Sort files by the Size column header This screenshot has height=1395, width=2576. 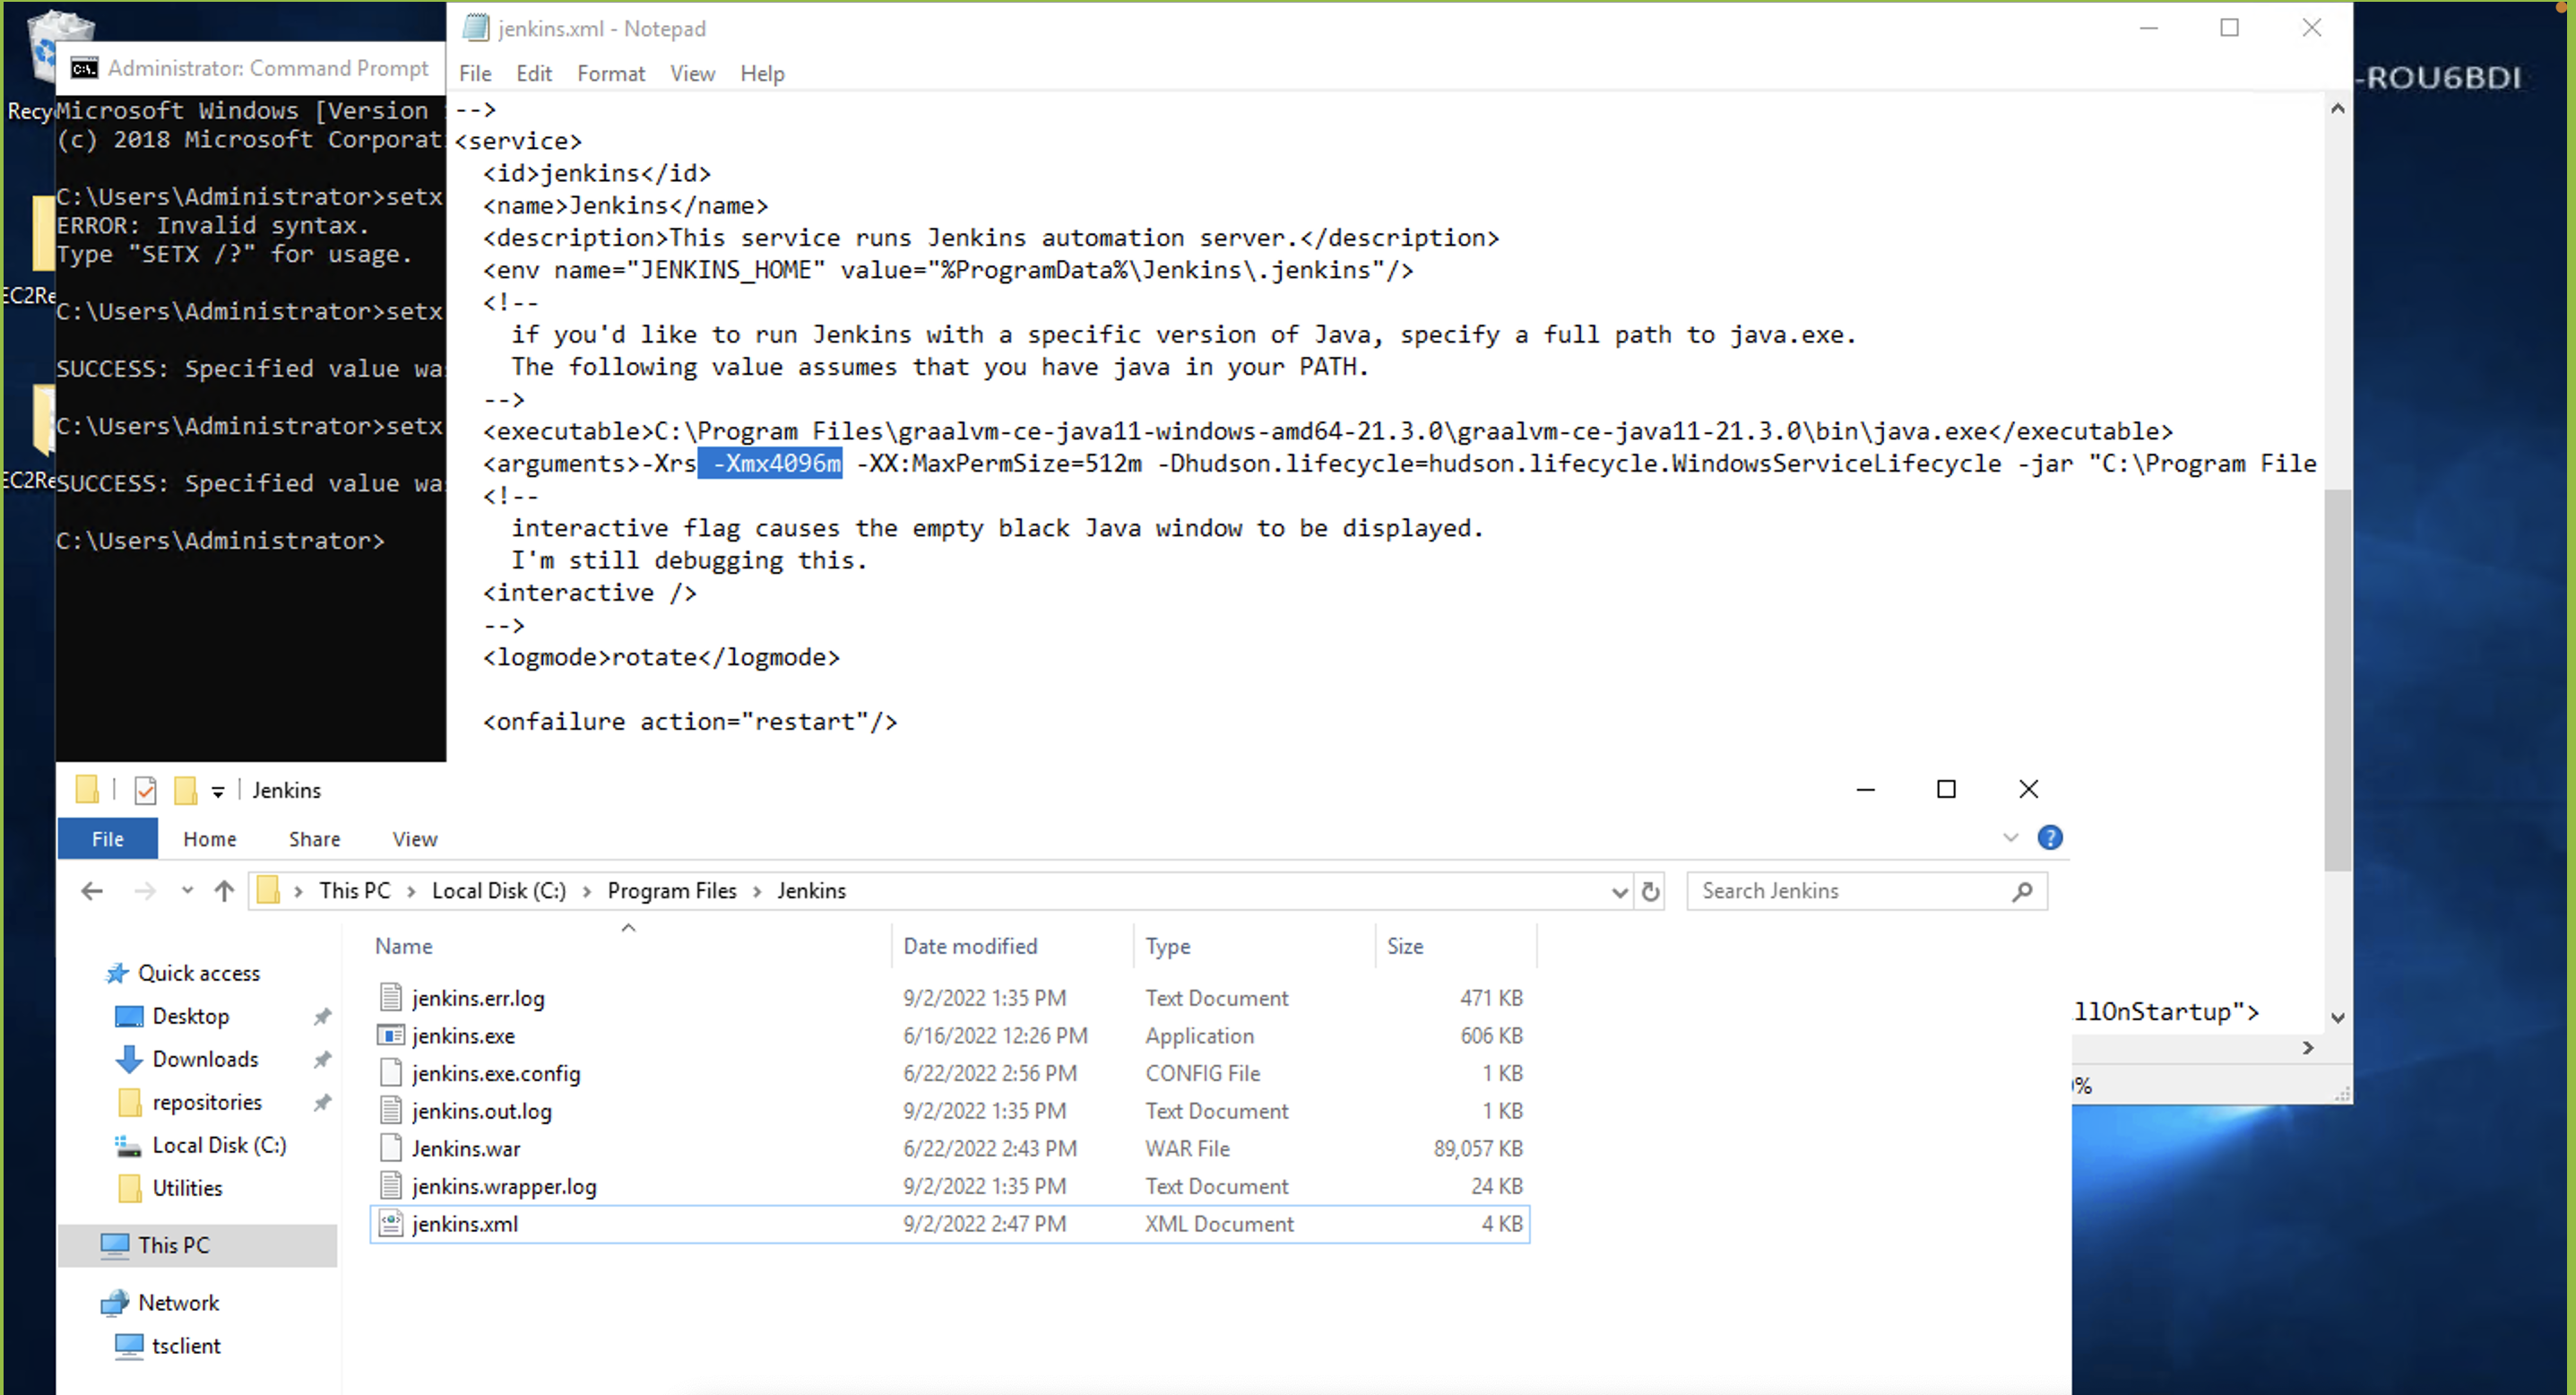tap(1405, 946)
